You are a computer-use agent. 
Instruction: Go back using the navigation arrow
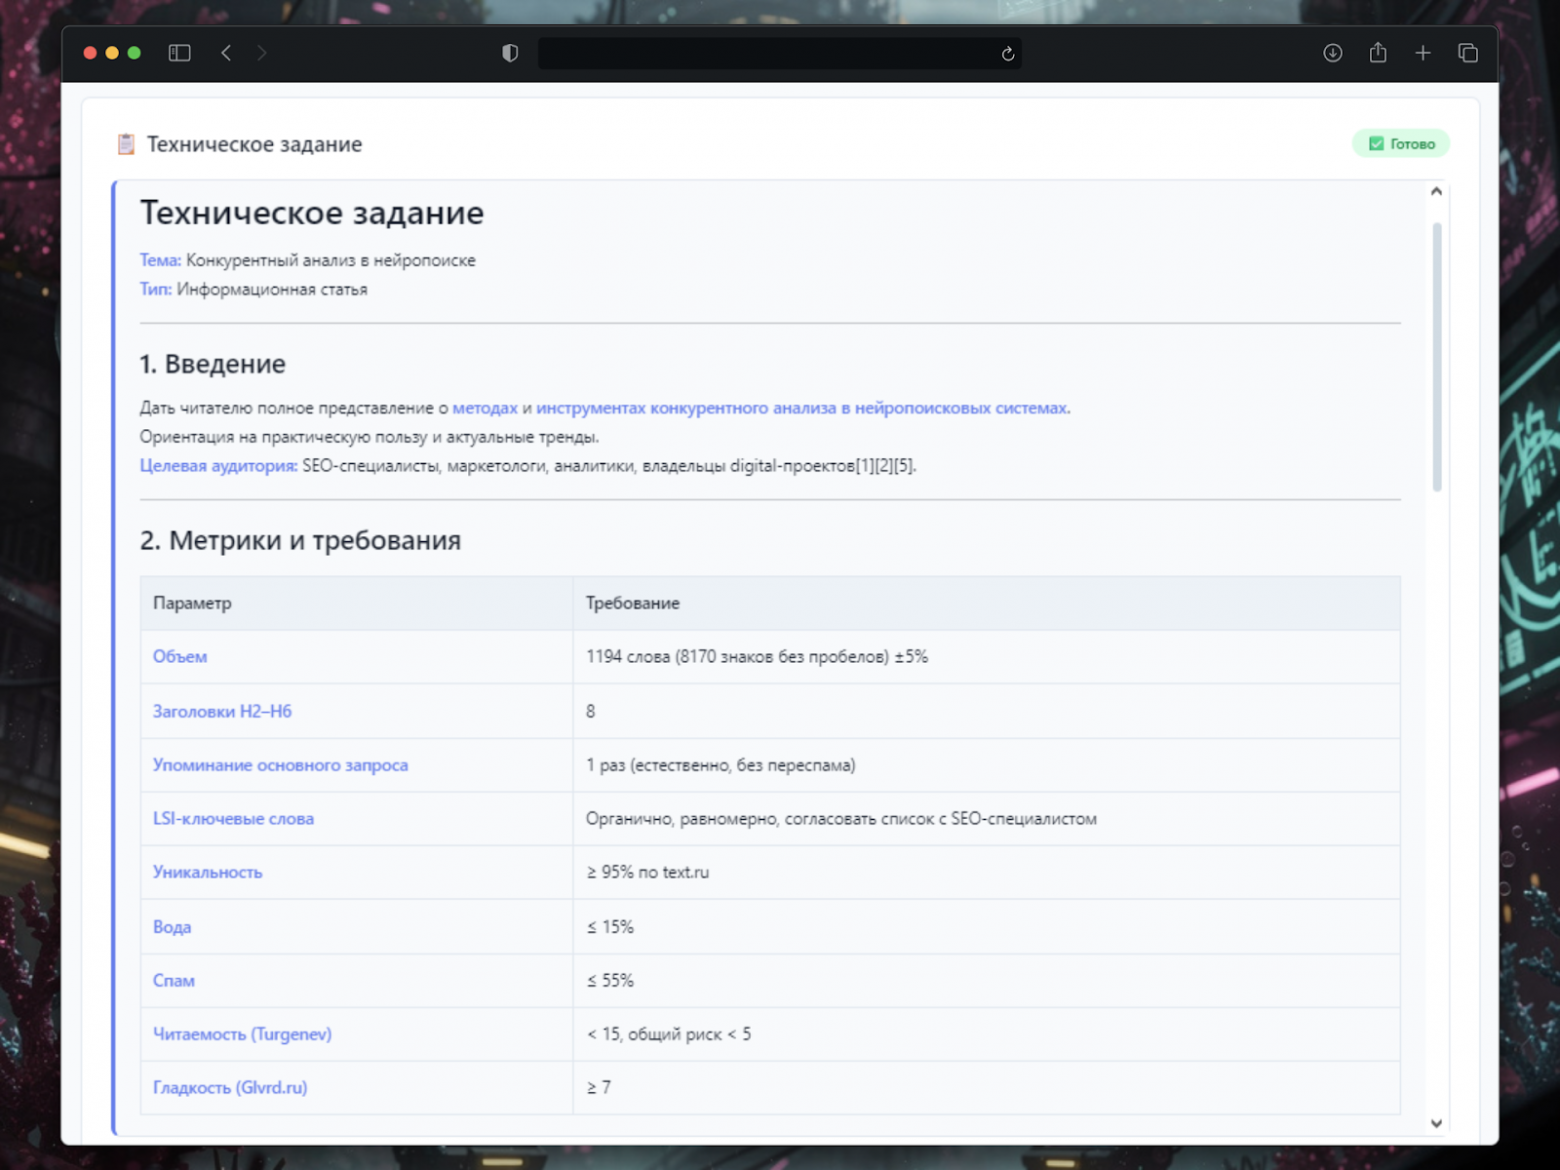[226, 53]
